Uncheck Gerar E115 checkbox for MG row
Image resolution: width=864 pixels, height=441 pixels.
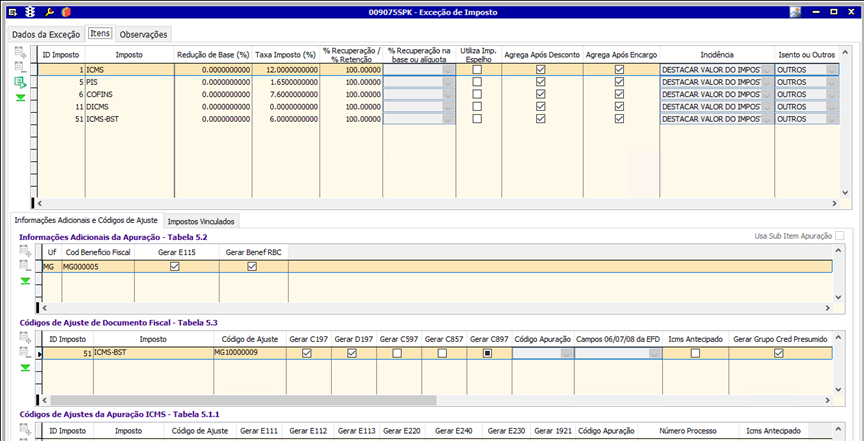[x=175, y=267]
